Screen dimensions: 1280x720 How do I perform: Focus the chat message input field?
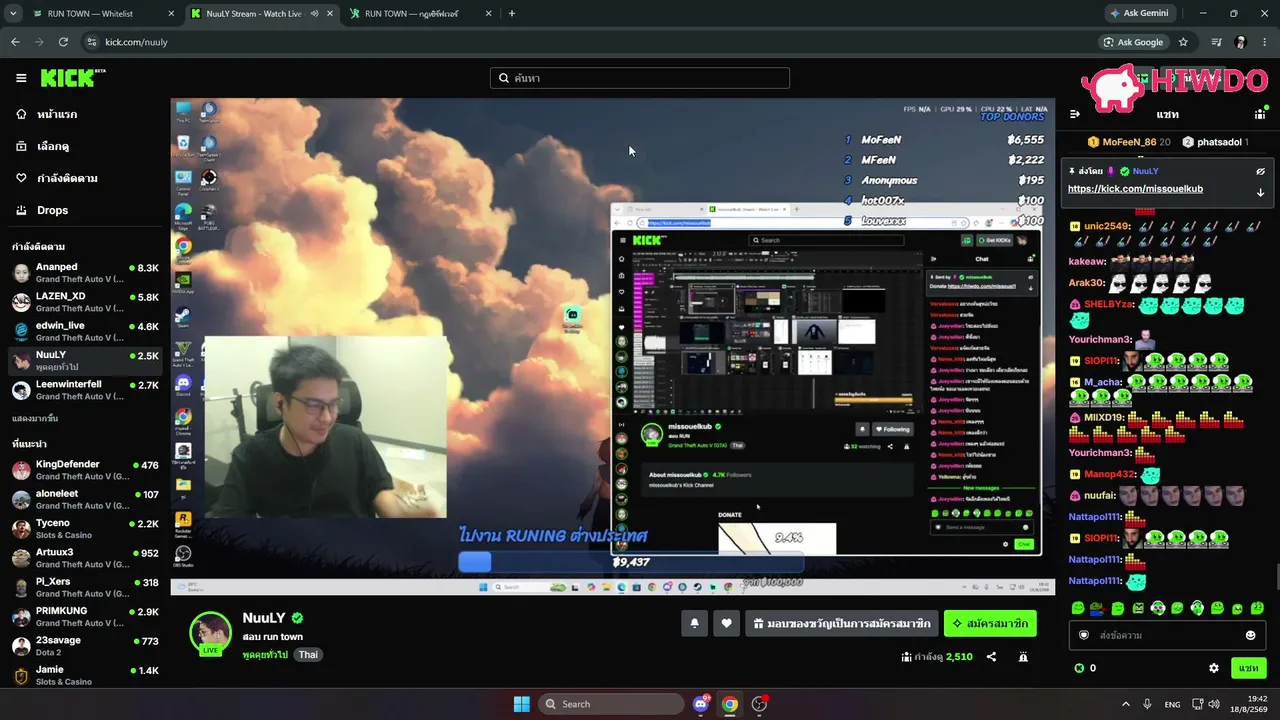click(x=1166, y=635)
